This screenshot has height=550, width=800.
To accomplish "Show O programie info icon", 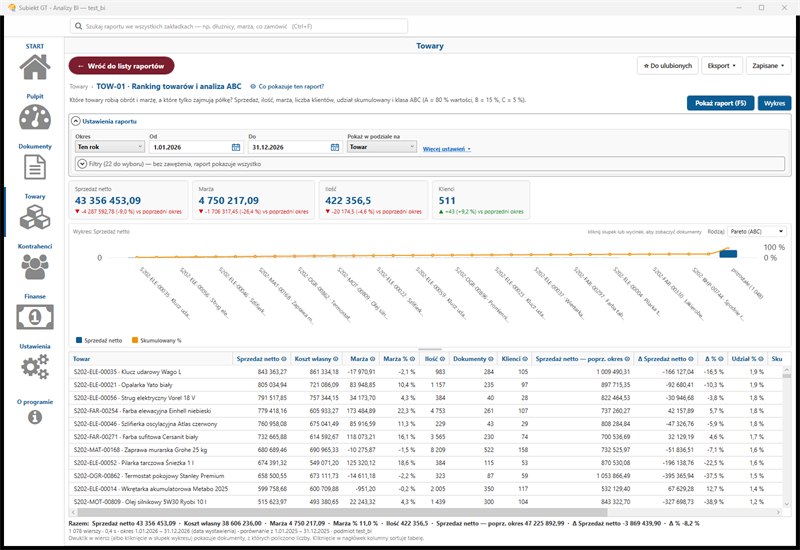I will (x=35, y=417).
